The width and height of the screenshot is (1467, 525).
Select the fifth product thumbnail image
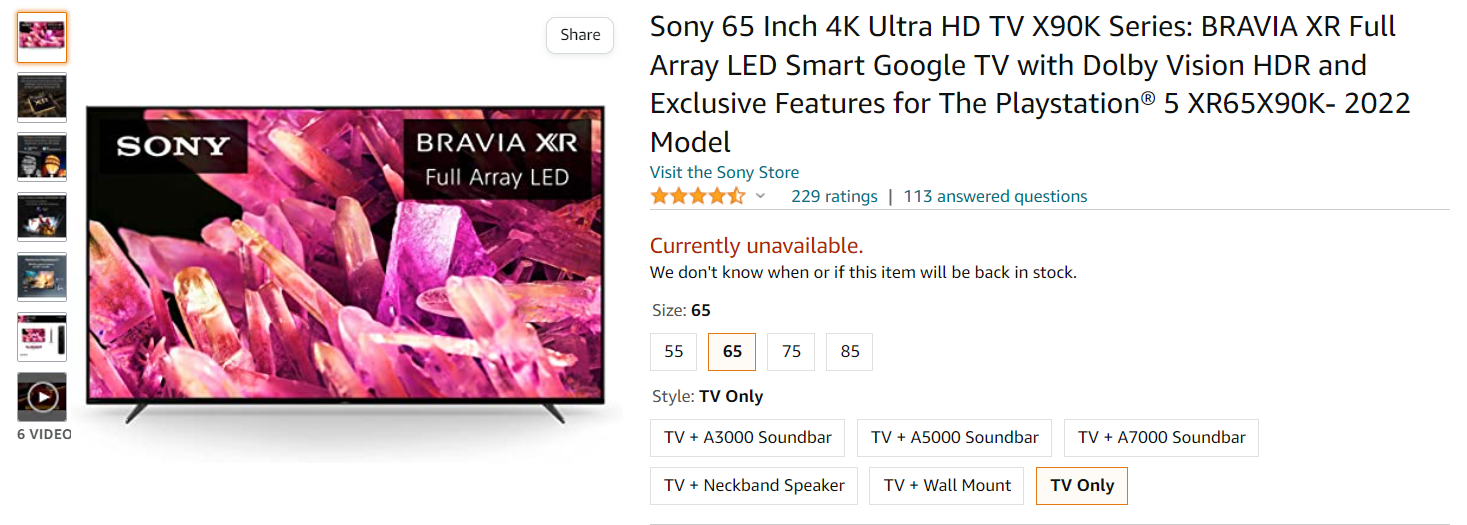[42, 277]
